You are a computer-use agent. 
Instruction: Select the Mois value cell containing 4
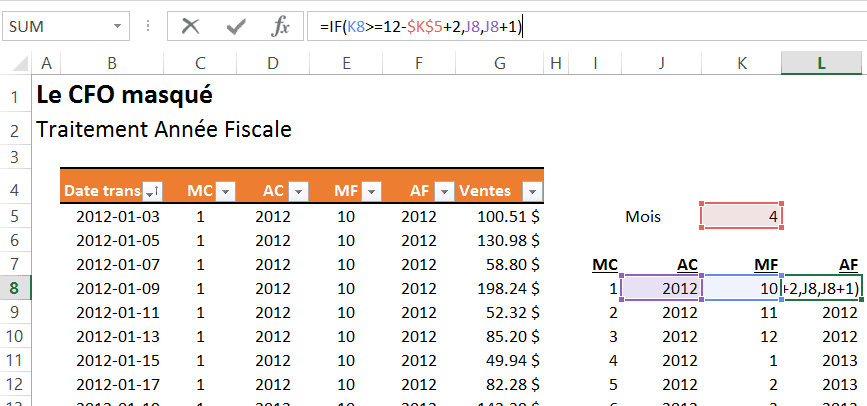point(742,216)
